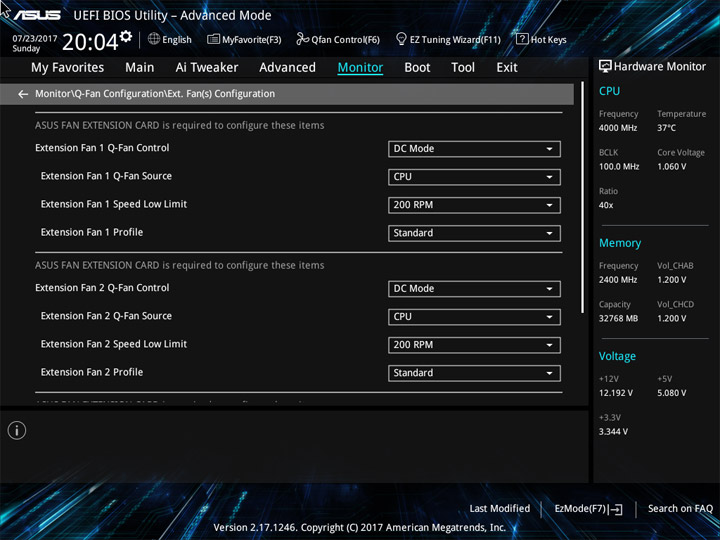The image size is (720, 540).
Task: Switch to Boot tab
Action: point(417,68)
